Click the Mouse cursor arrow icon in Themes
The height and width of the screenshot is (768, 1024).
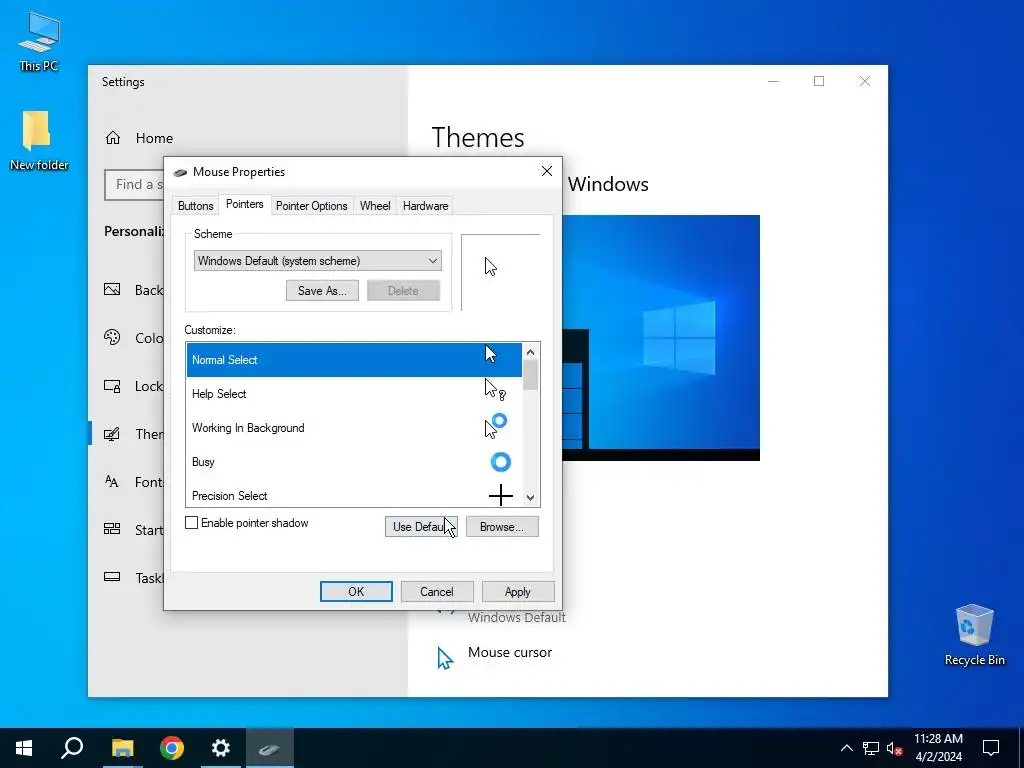[445, 658]
